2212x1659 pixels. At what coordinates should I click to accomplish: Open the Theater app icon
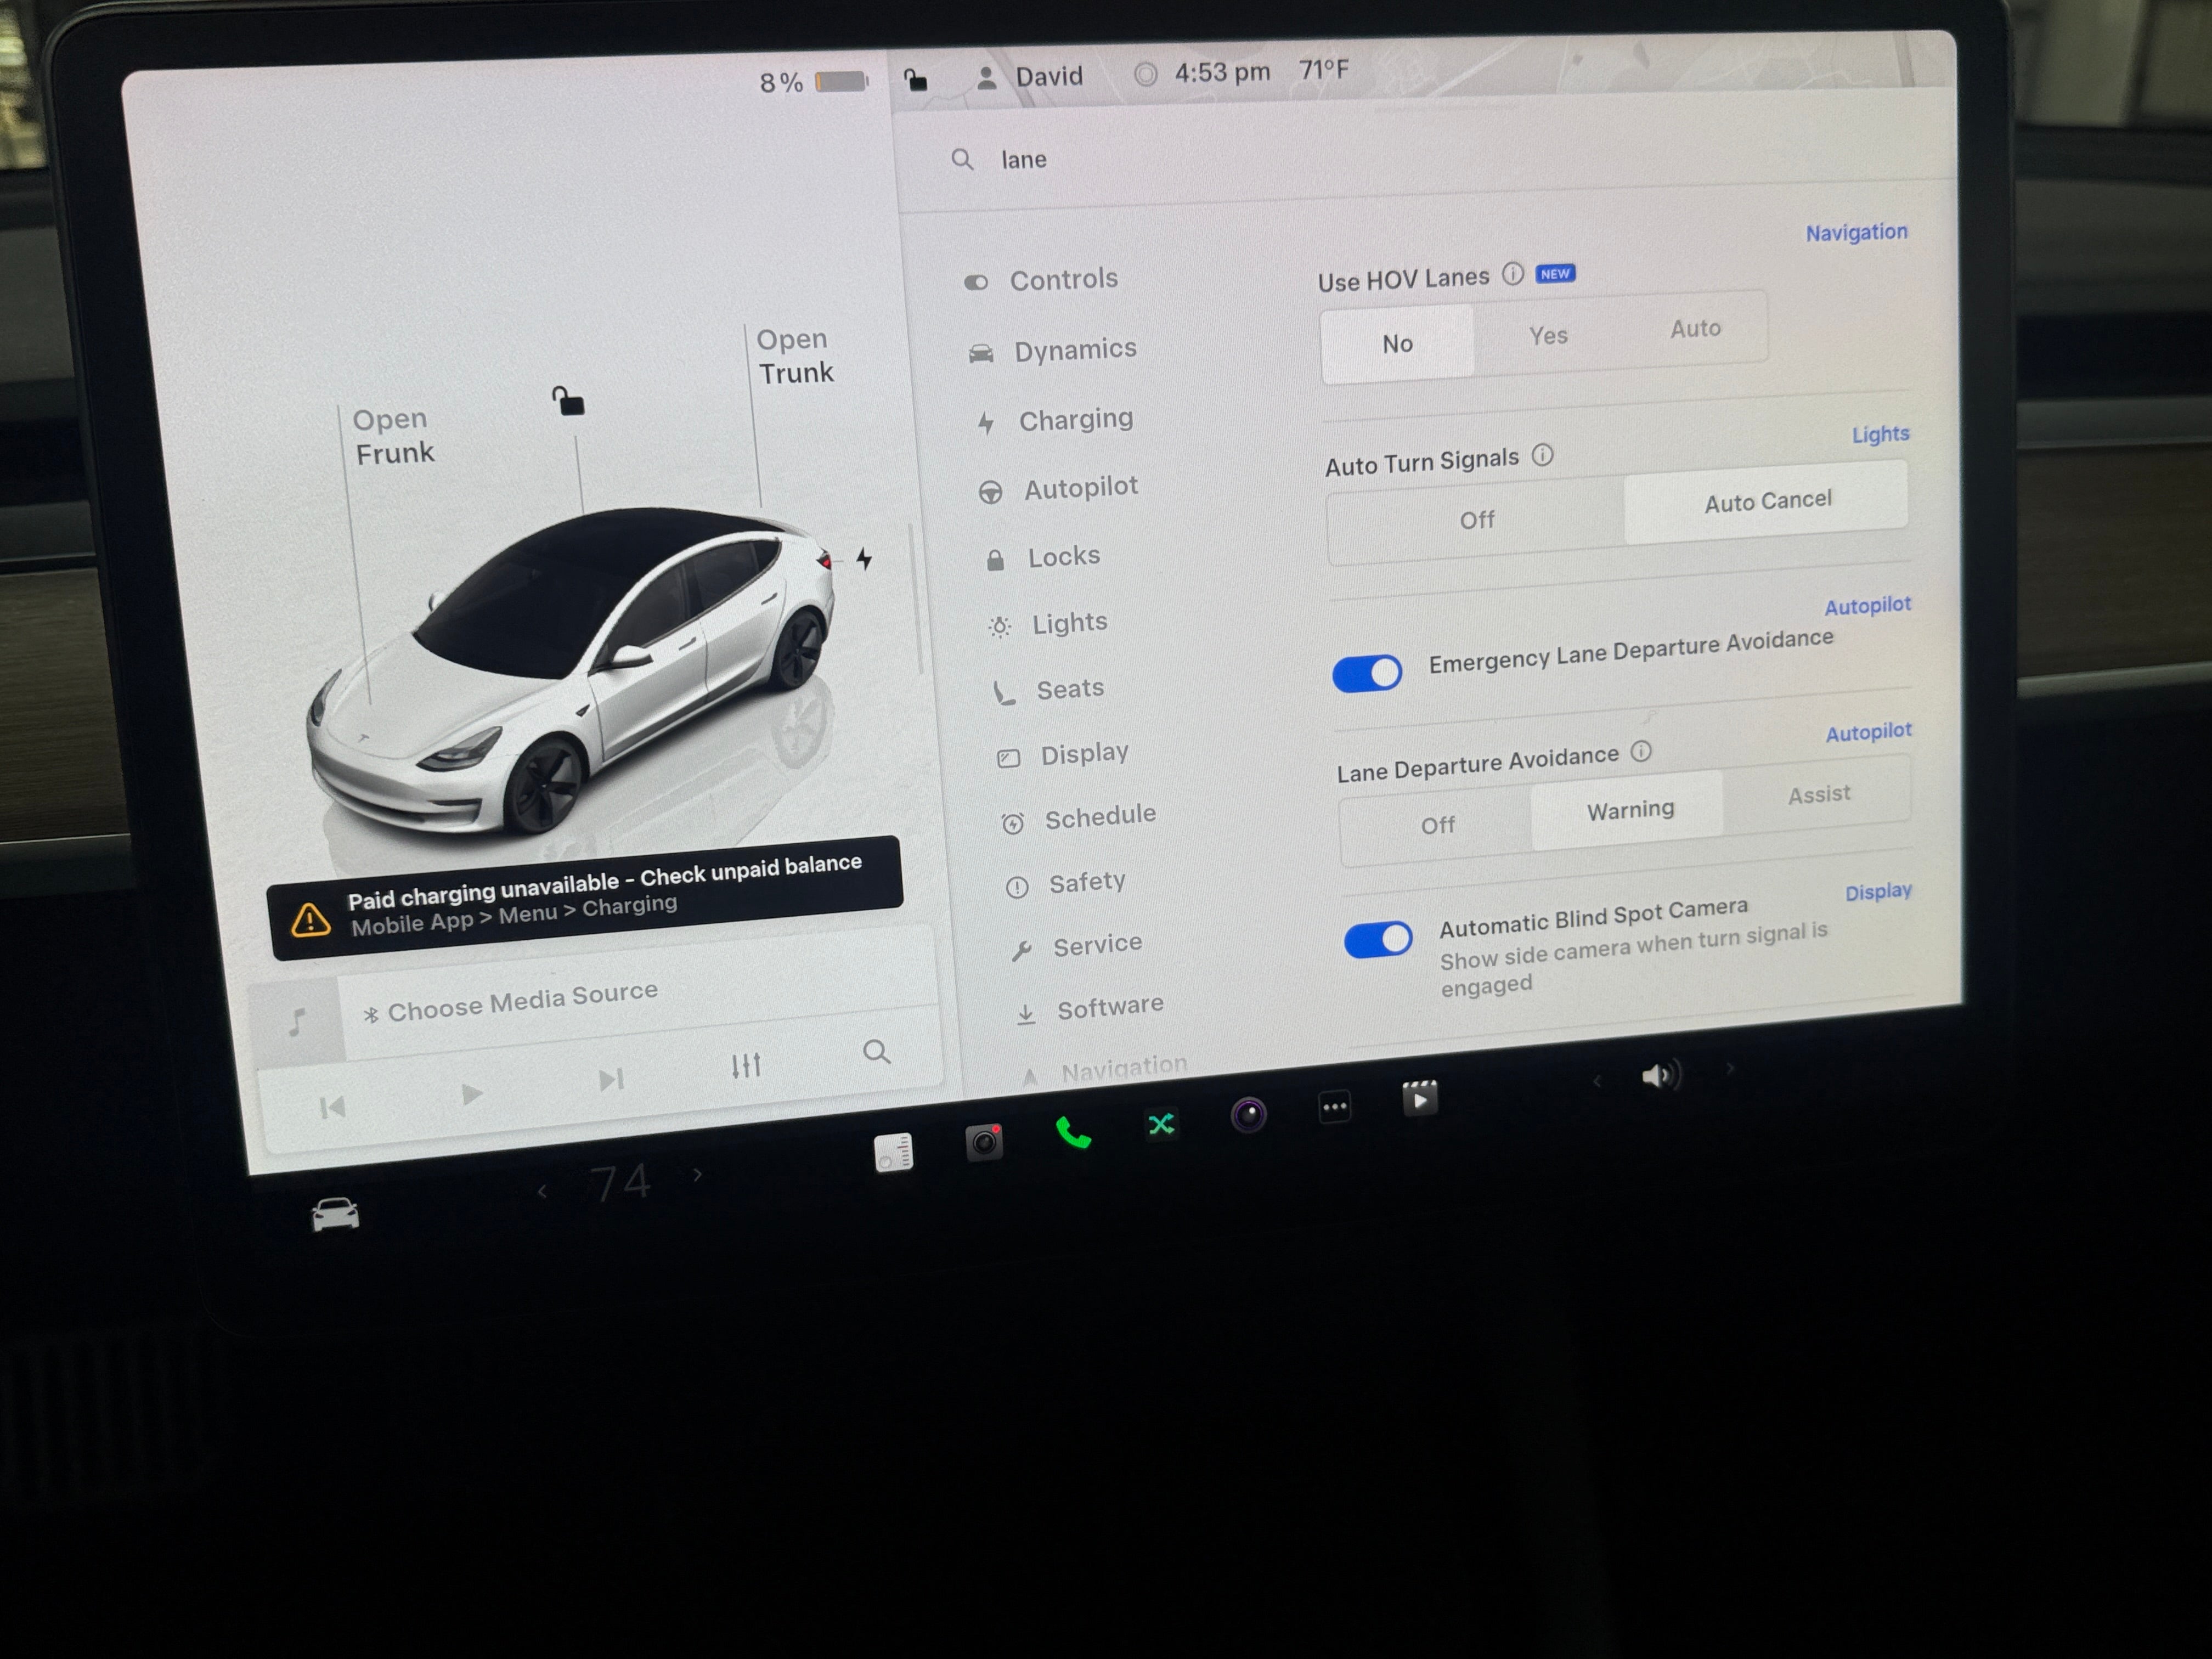point(1419,1099)
